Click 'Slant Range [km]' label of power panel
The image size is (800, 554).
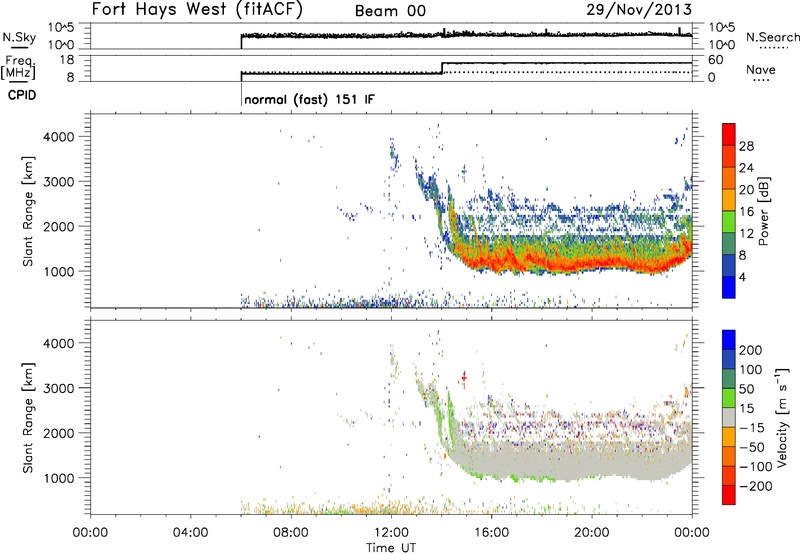click(x=28, y=211)
